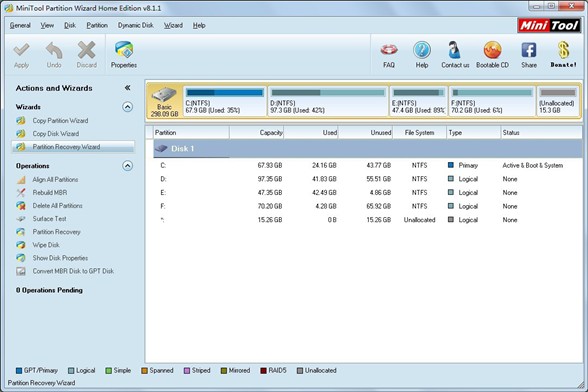
Task: Click the Partition Recovery Wizard icon
Action: (x=21, y=147)
